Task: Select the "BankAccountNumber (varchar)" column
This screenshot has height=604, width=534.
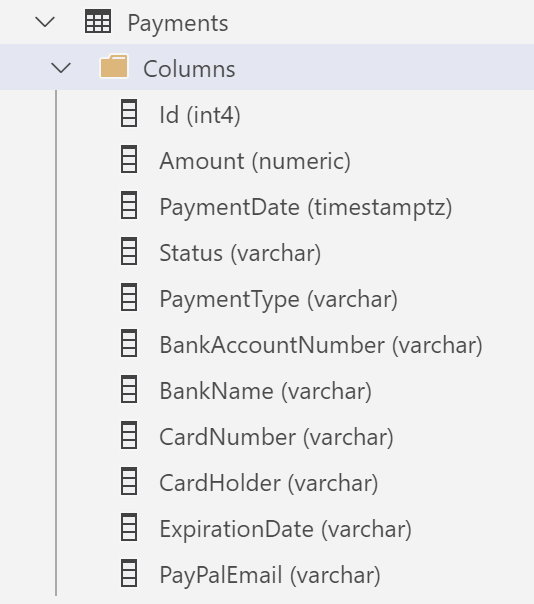Action: (321, 345)
